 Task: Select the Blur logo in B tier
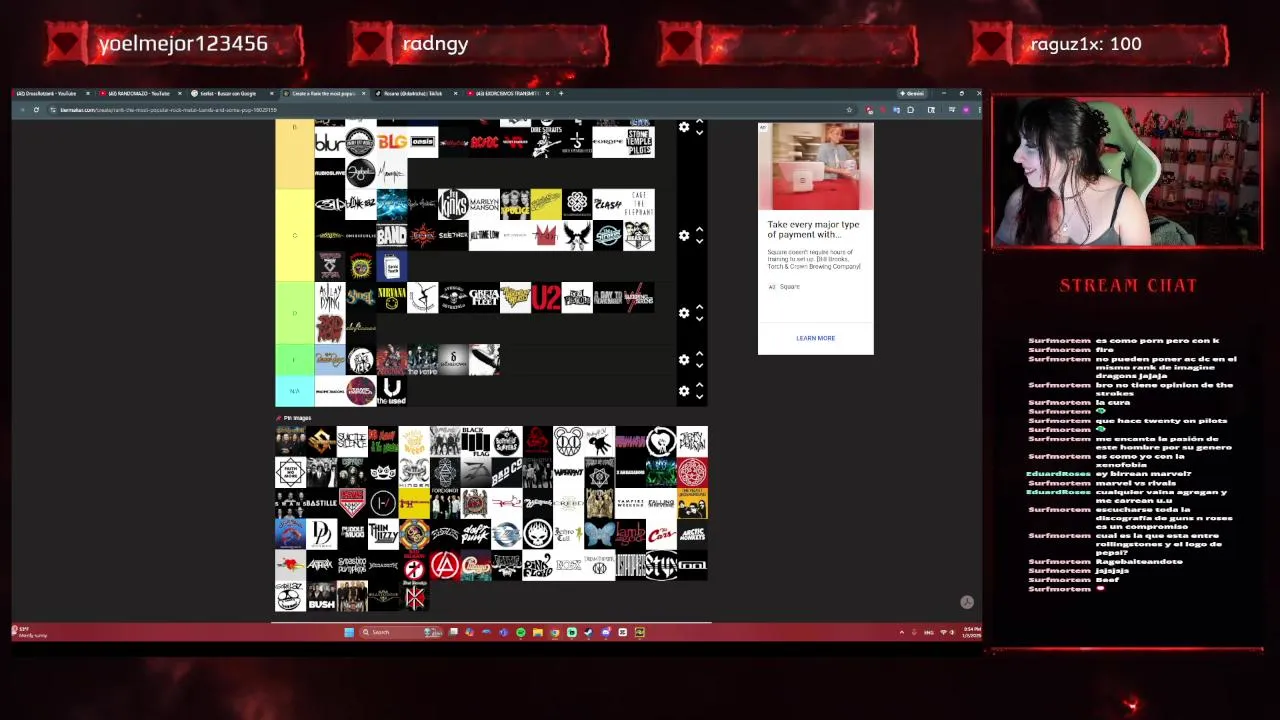[330, 143]
